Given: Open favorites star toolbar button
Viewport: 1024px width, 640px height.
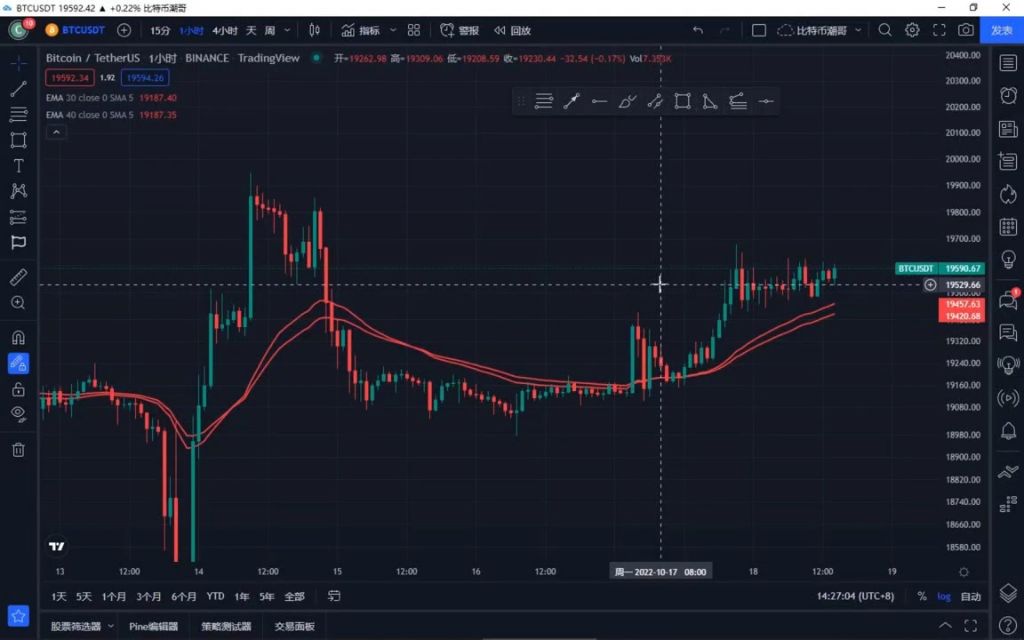Looking at the screenshot, I should [18, 615].
